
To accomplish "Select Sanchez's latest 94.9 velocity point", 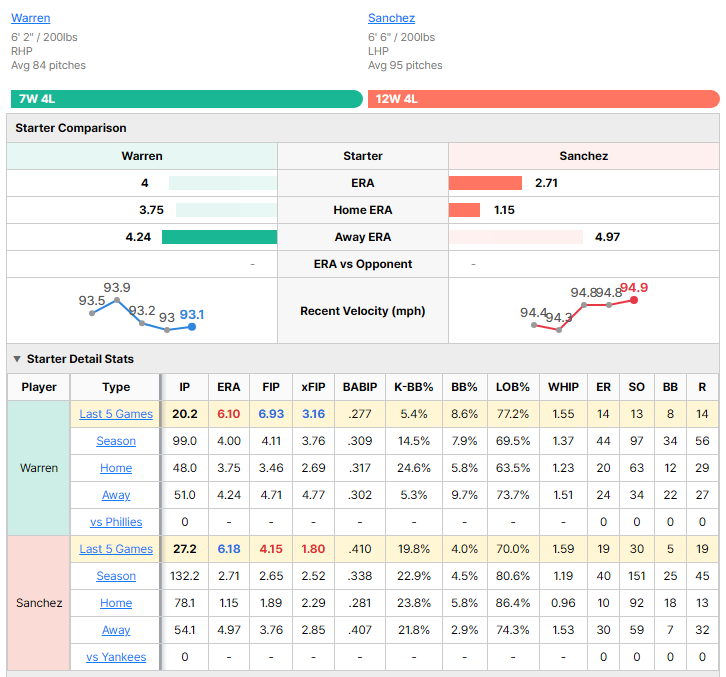I will [634, 300].
